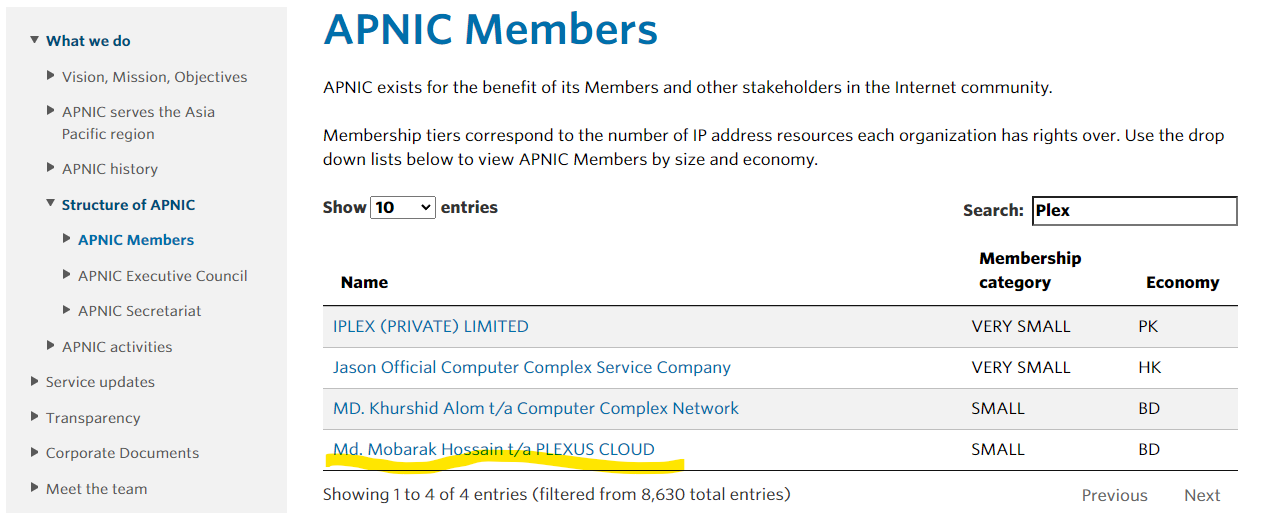Open MD. Khurshid Alom member link
1285x513 pixels.
point(535,408)
